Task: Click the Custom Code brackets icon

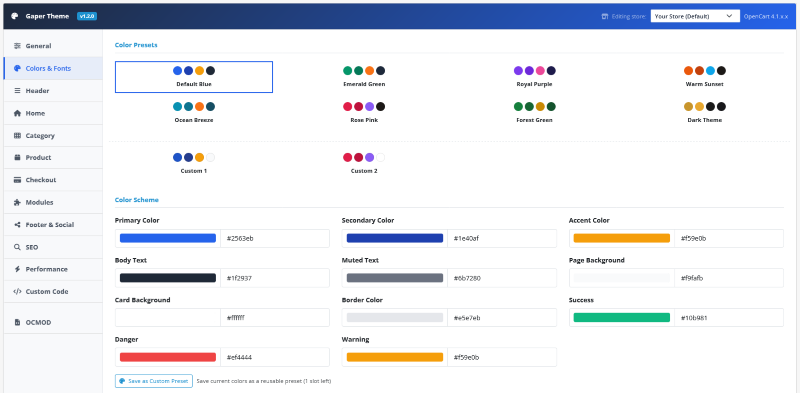Action: (17, 291)
